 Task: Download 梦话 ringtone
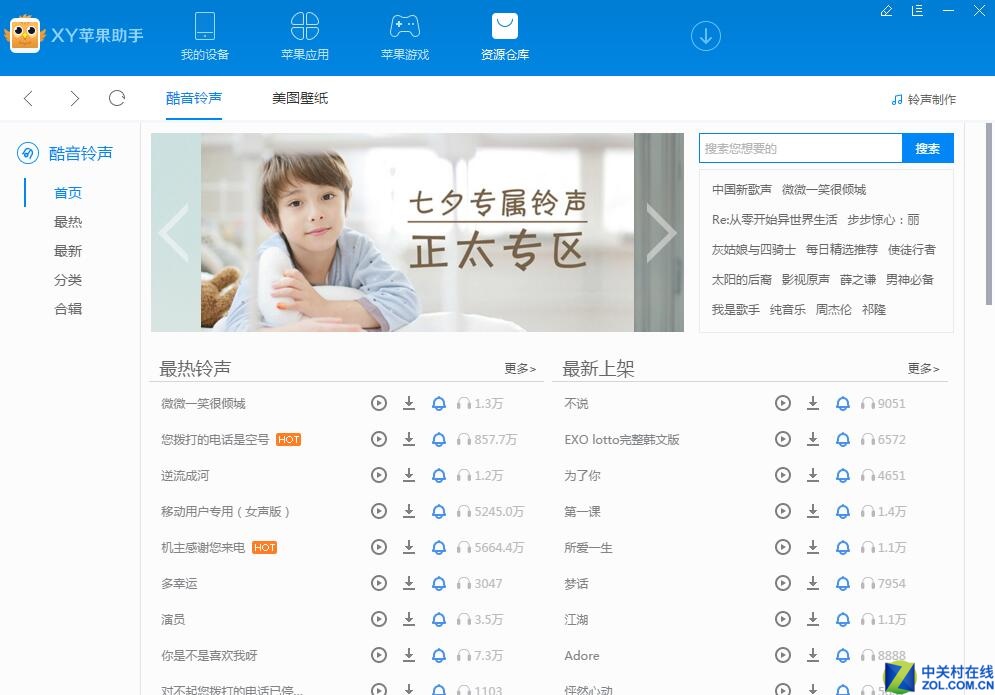pyautogui.click(x=813, y=583)
